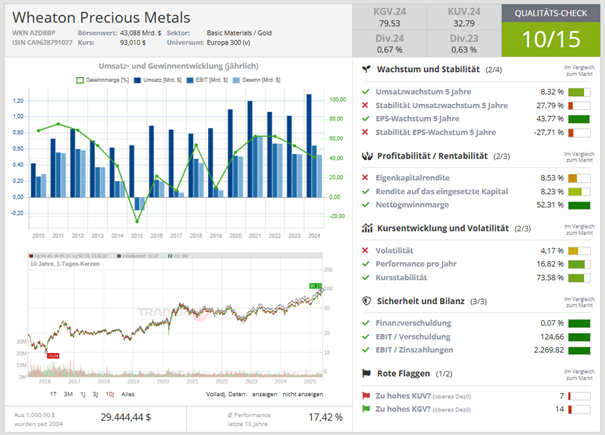Click the check beside Rendite auf das eingesetzte Kapital
This screenshot has width=605, height=435.
pyautogui.click(x=365, y=191)
